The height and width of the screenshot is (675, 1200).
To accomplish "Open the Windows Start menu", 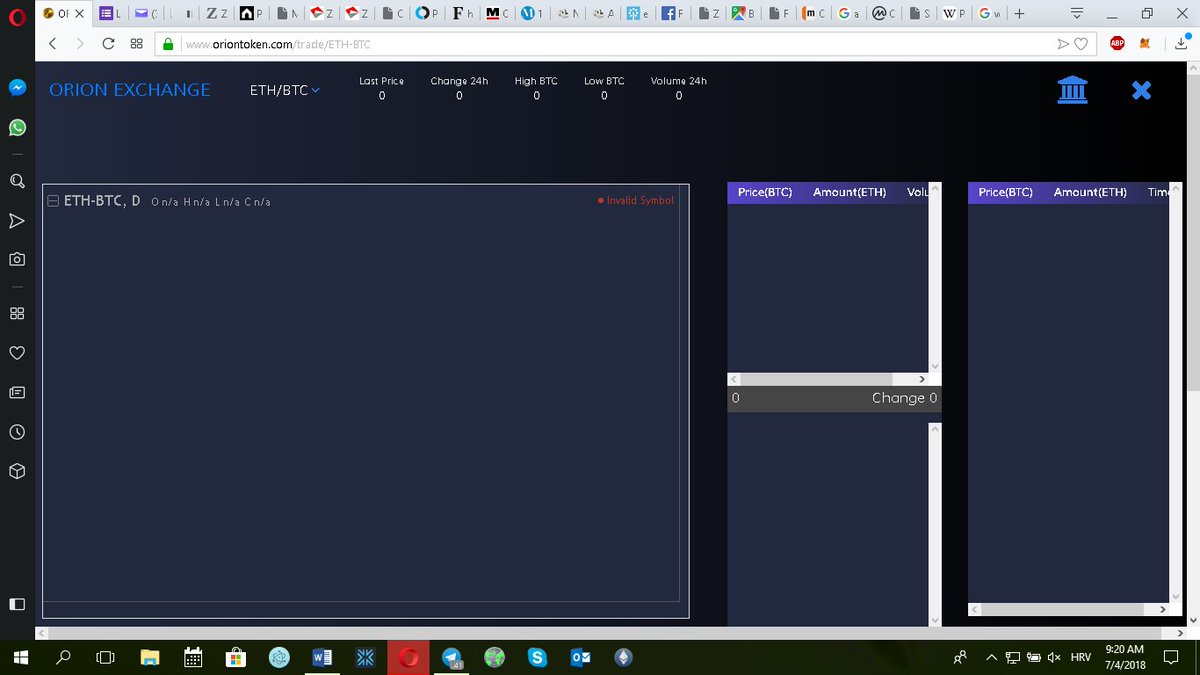I will pos(20,657).
